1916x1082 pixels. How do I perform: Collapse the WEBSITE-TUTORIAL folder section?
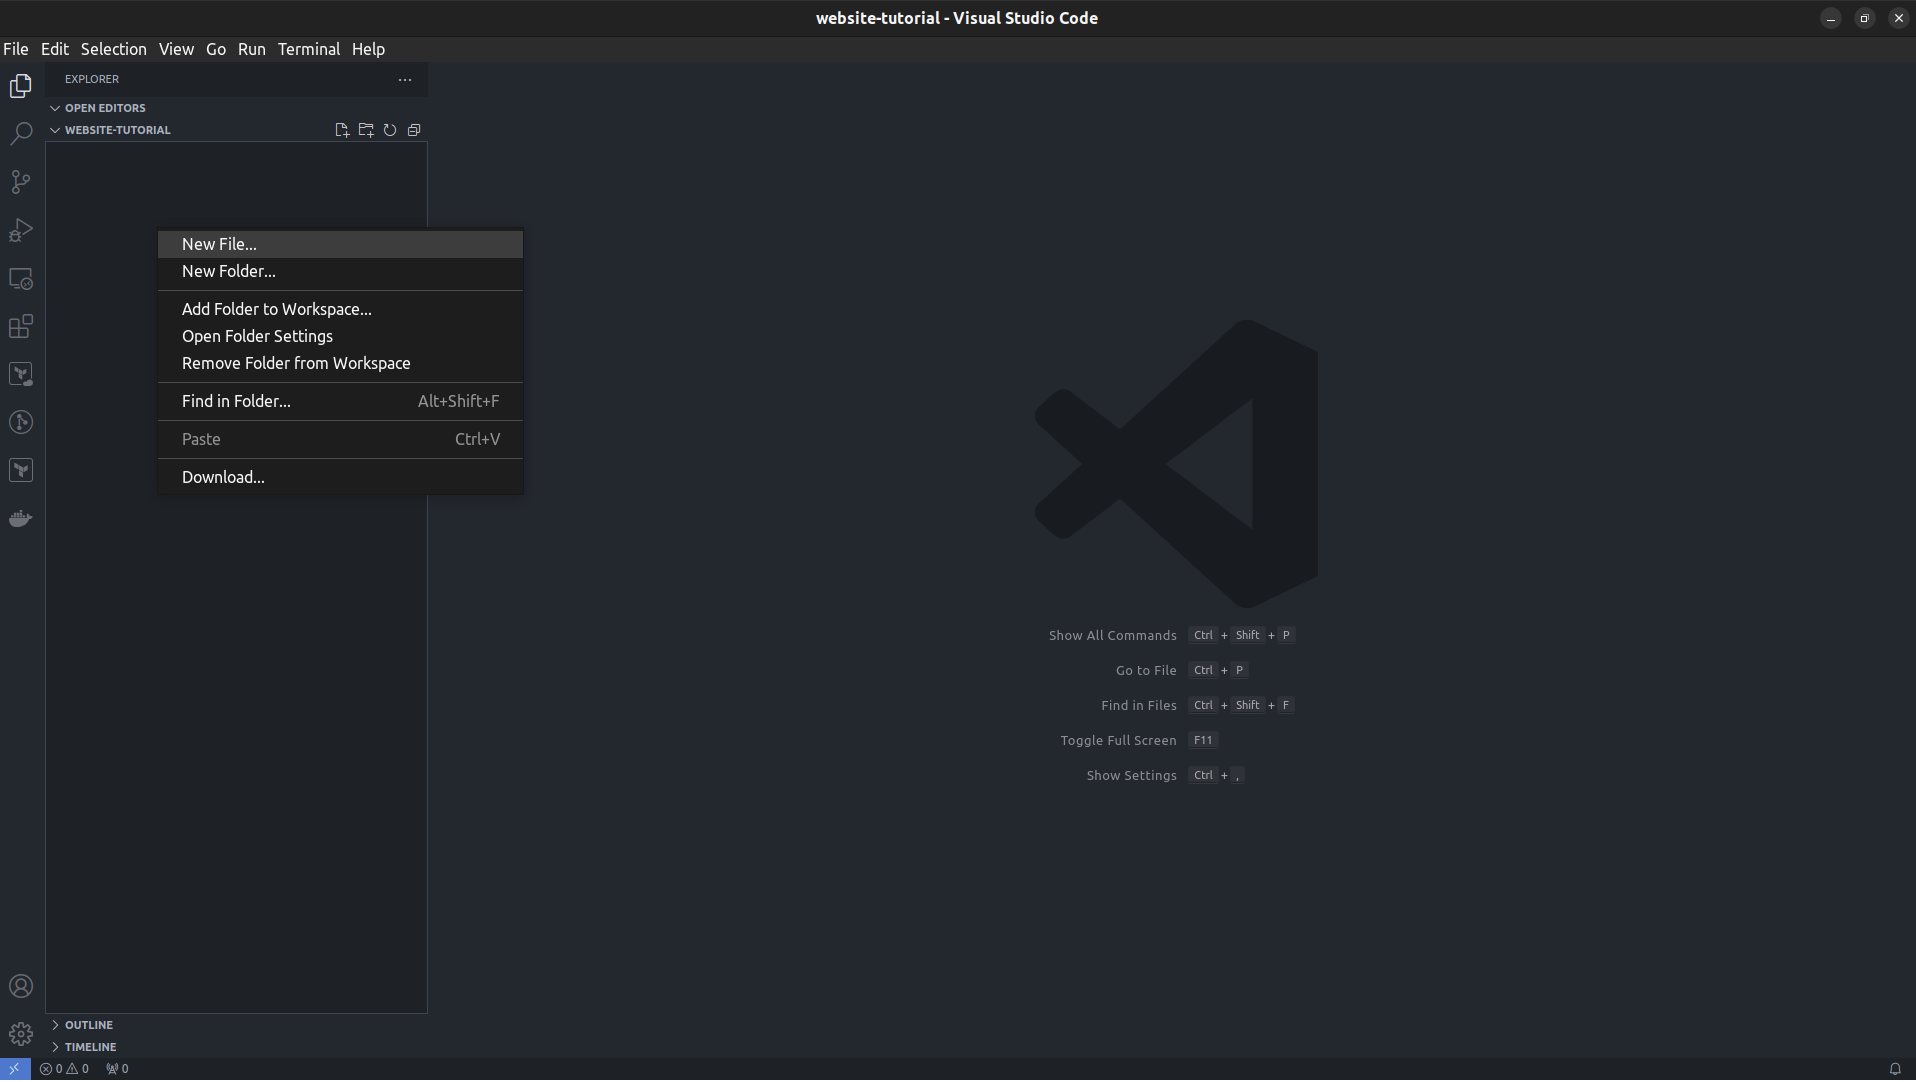click(x=118, y=130)
